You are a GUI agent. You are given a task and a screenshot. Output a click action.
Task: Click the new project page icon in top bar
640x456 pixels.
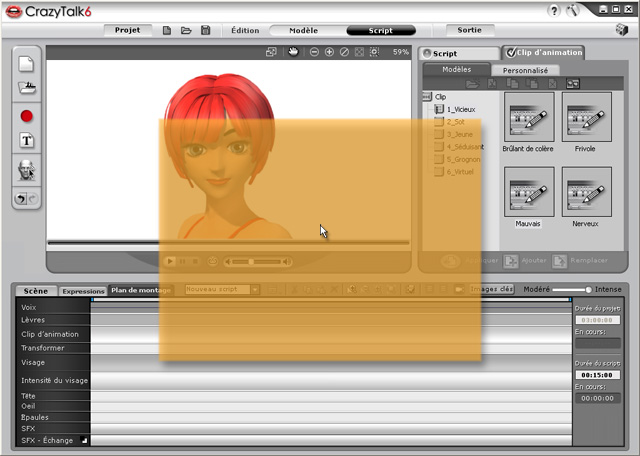(x=167, y=30)
